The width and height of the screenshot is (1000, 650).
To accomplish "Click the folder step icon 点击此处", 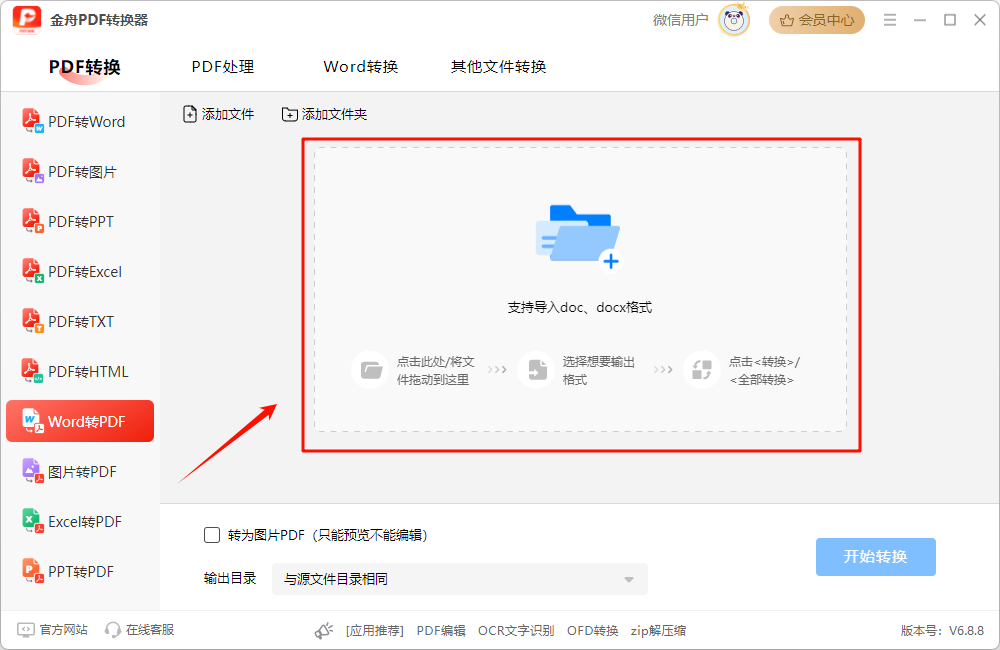I will [x=370, y=369].
